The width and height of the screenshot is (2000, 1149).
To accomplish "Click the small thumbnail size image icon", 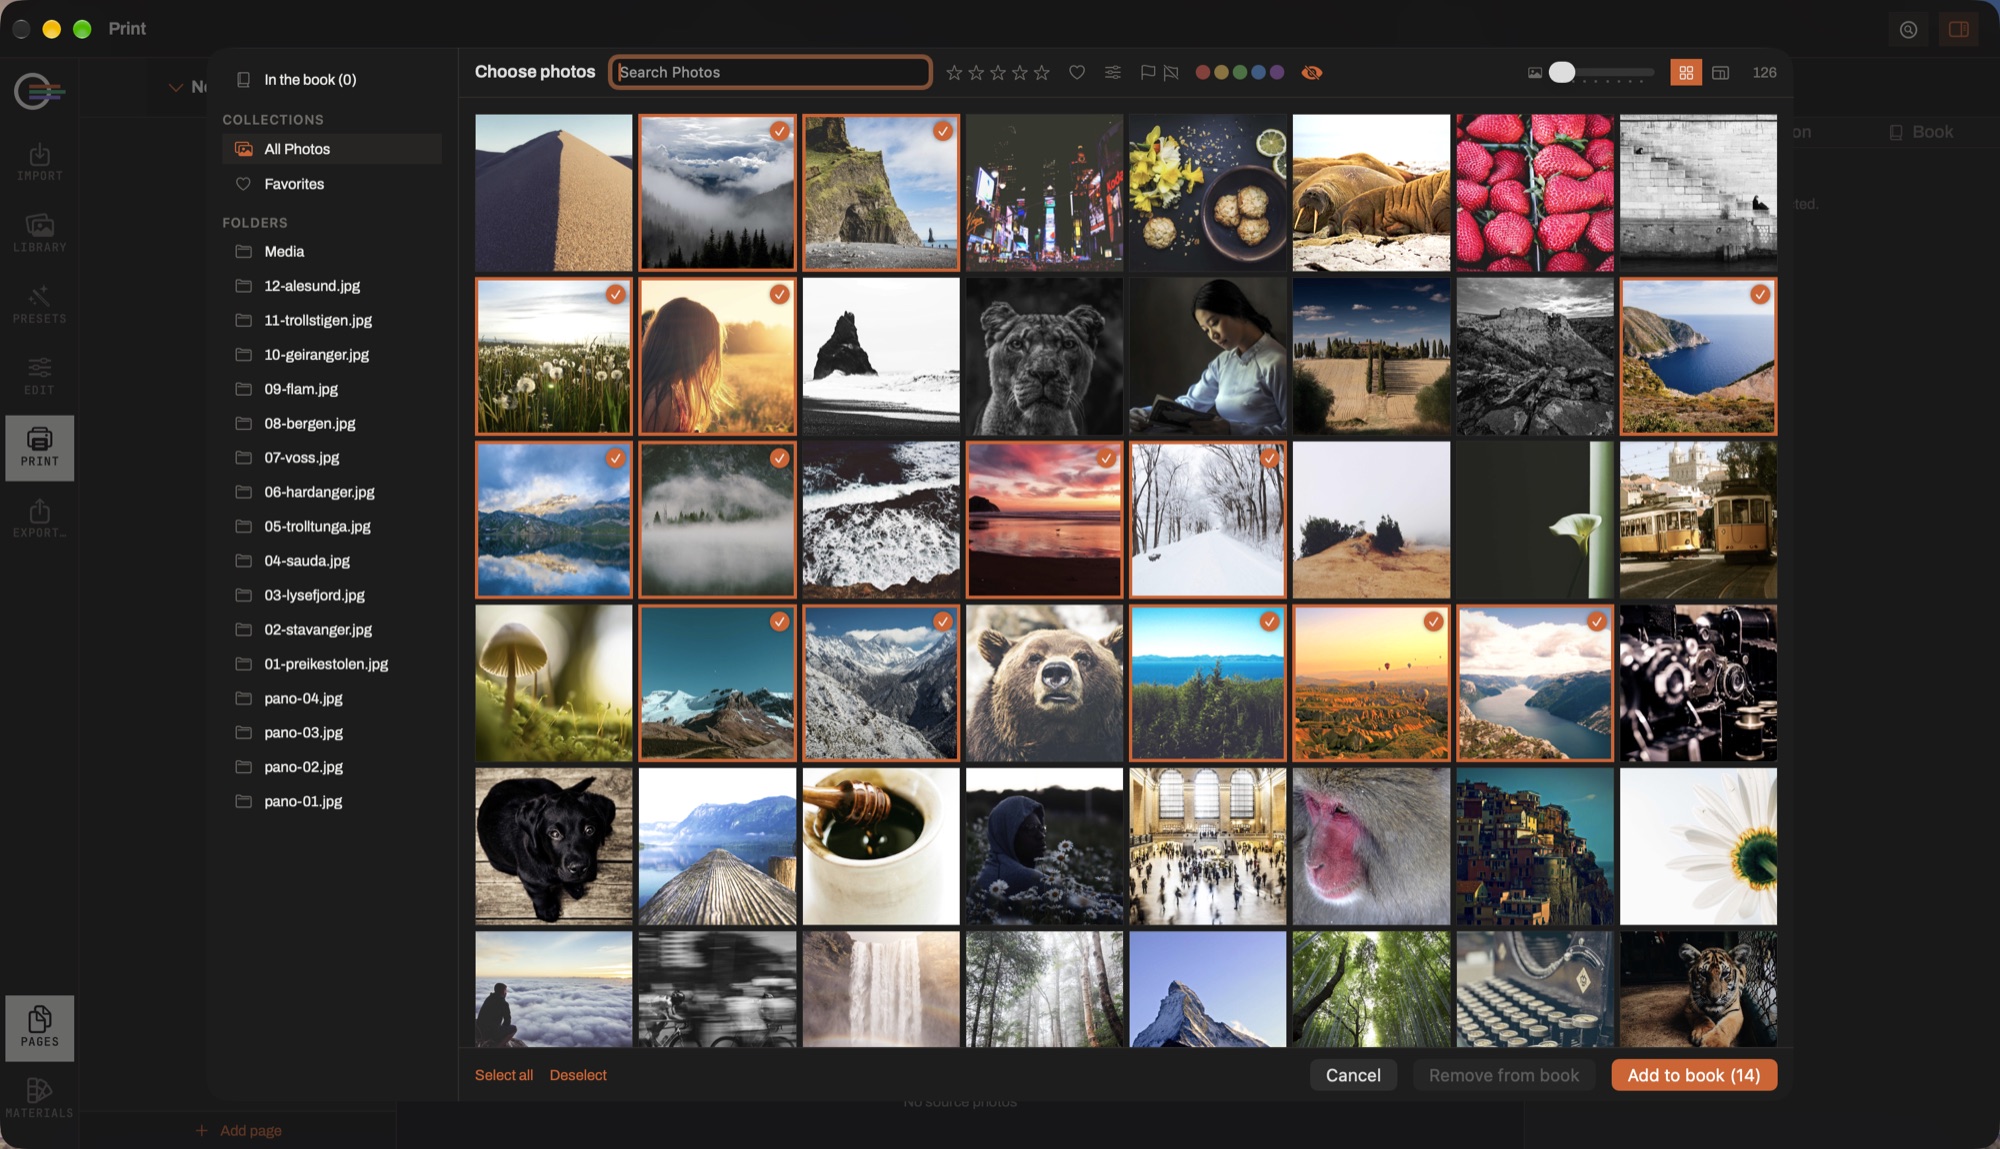I will click(x=1535, y=73).
